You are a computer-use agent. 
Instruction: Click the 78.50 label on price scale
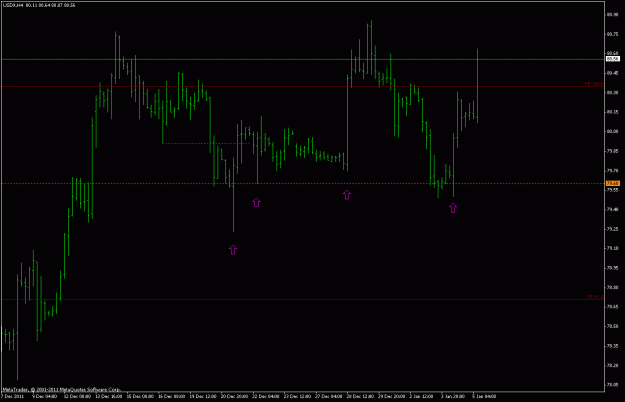pyautogui.click(x=612, y=326)
